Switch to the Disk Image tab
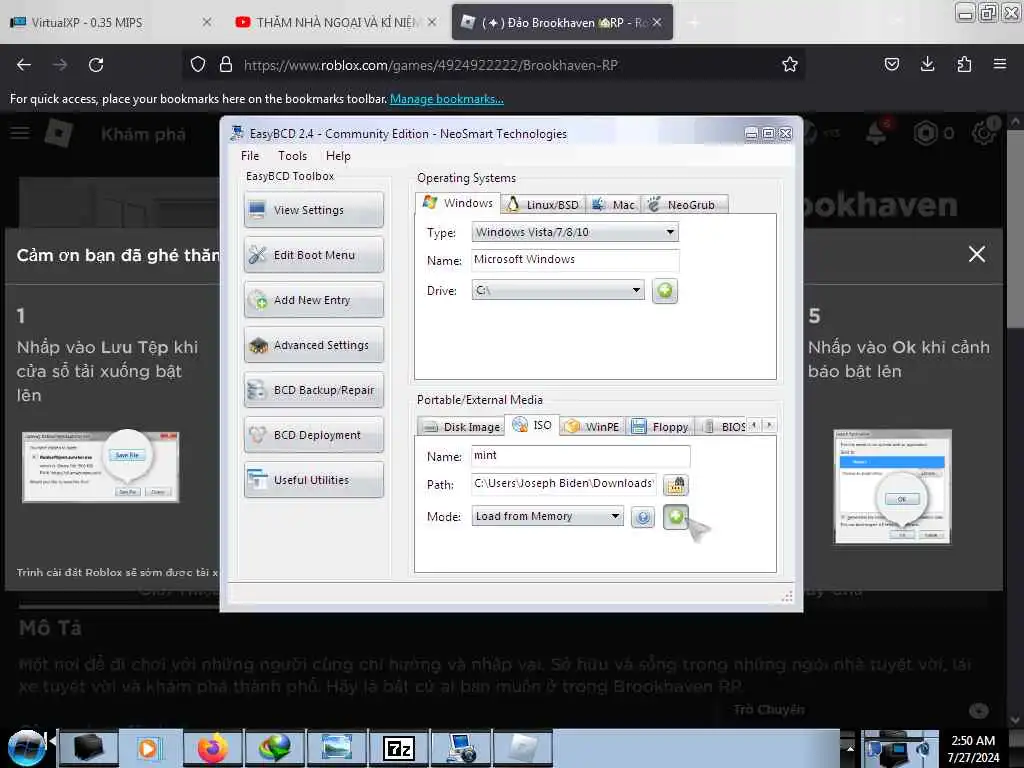1024x768 pixels. (461, 426)
